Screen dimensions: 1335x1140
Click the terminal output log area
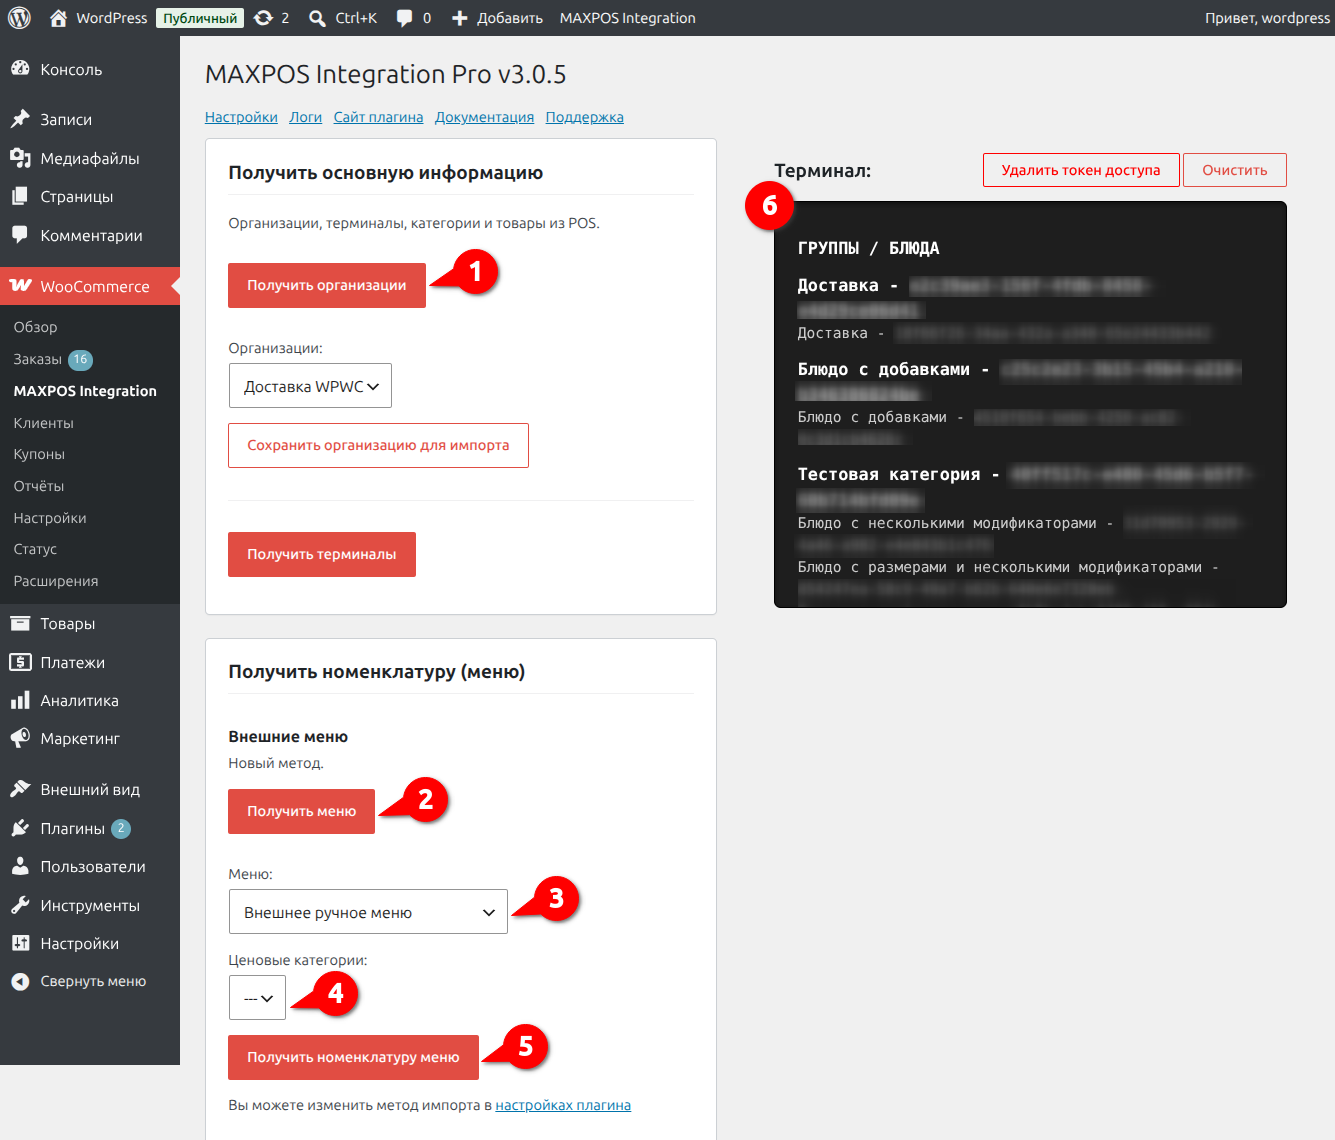(1030, 405)
